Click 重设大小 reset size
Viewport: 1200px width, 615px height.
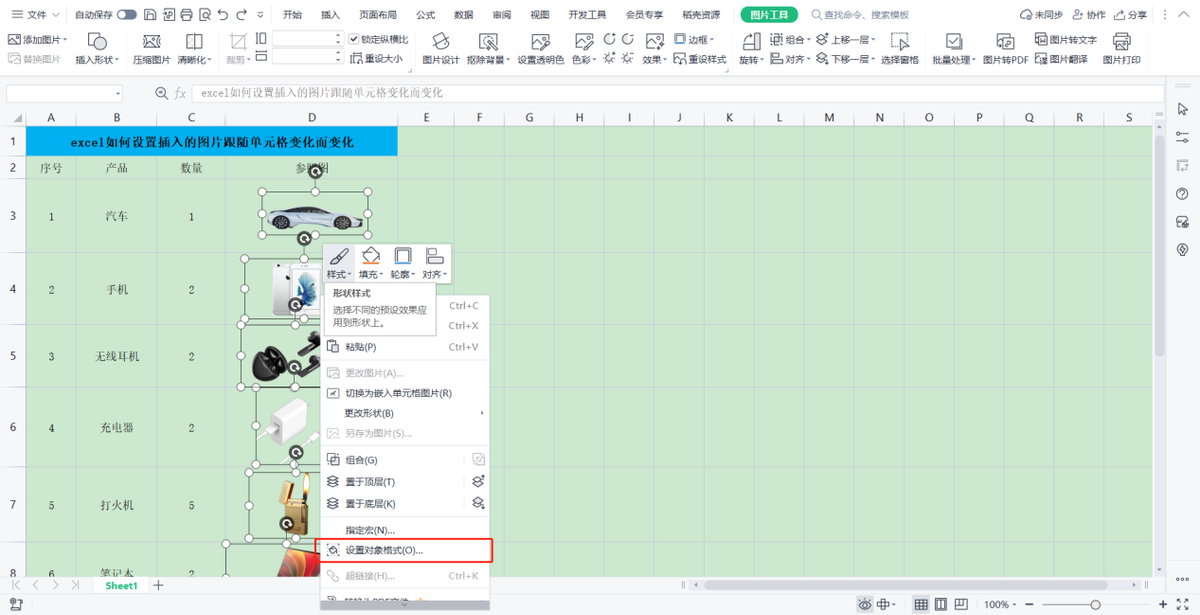click(376, 59)
